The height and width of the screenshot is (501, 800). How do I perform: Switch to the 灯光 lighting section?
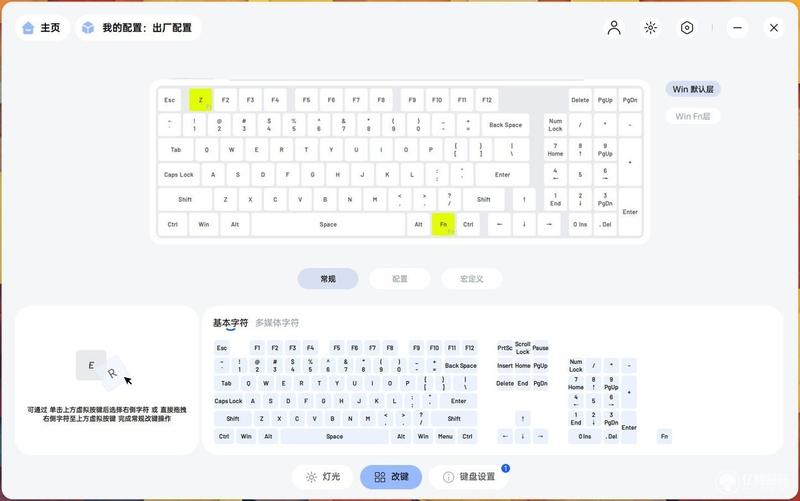(323, 477)
